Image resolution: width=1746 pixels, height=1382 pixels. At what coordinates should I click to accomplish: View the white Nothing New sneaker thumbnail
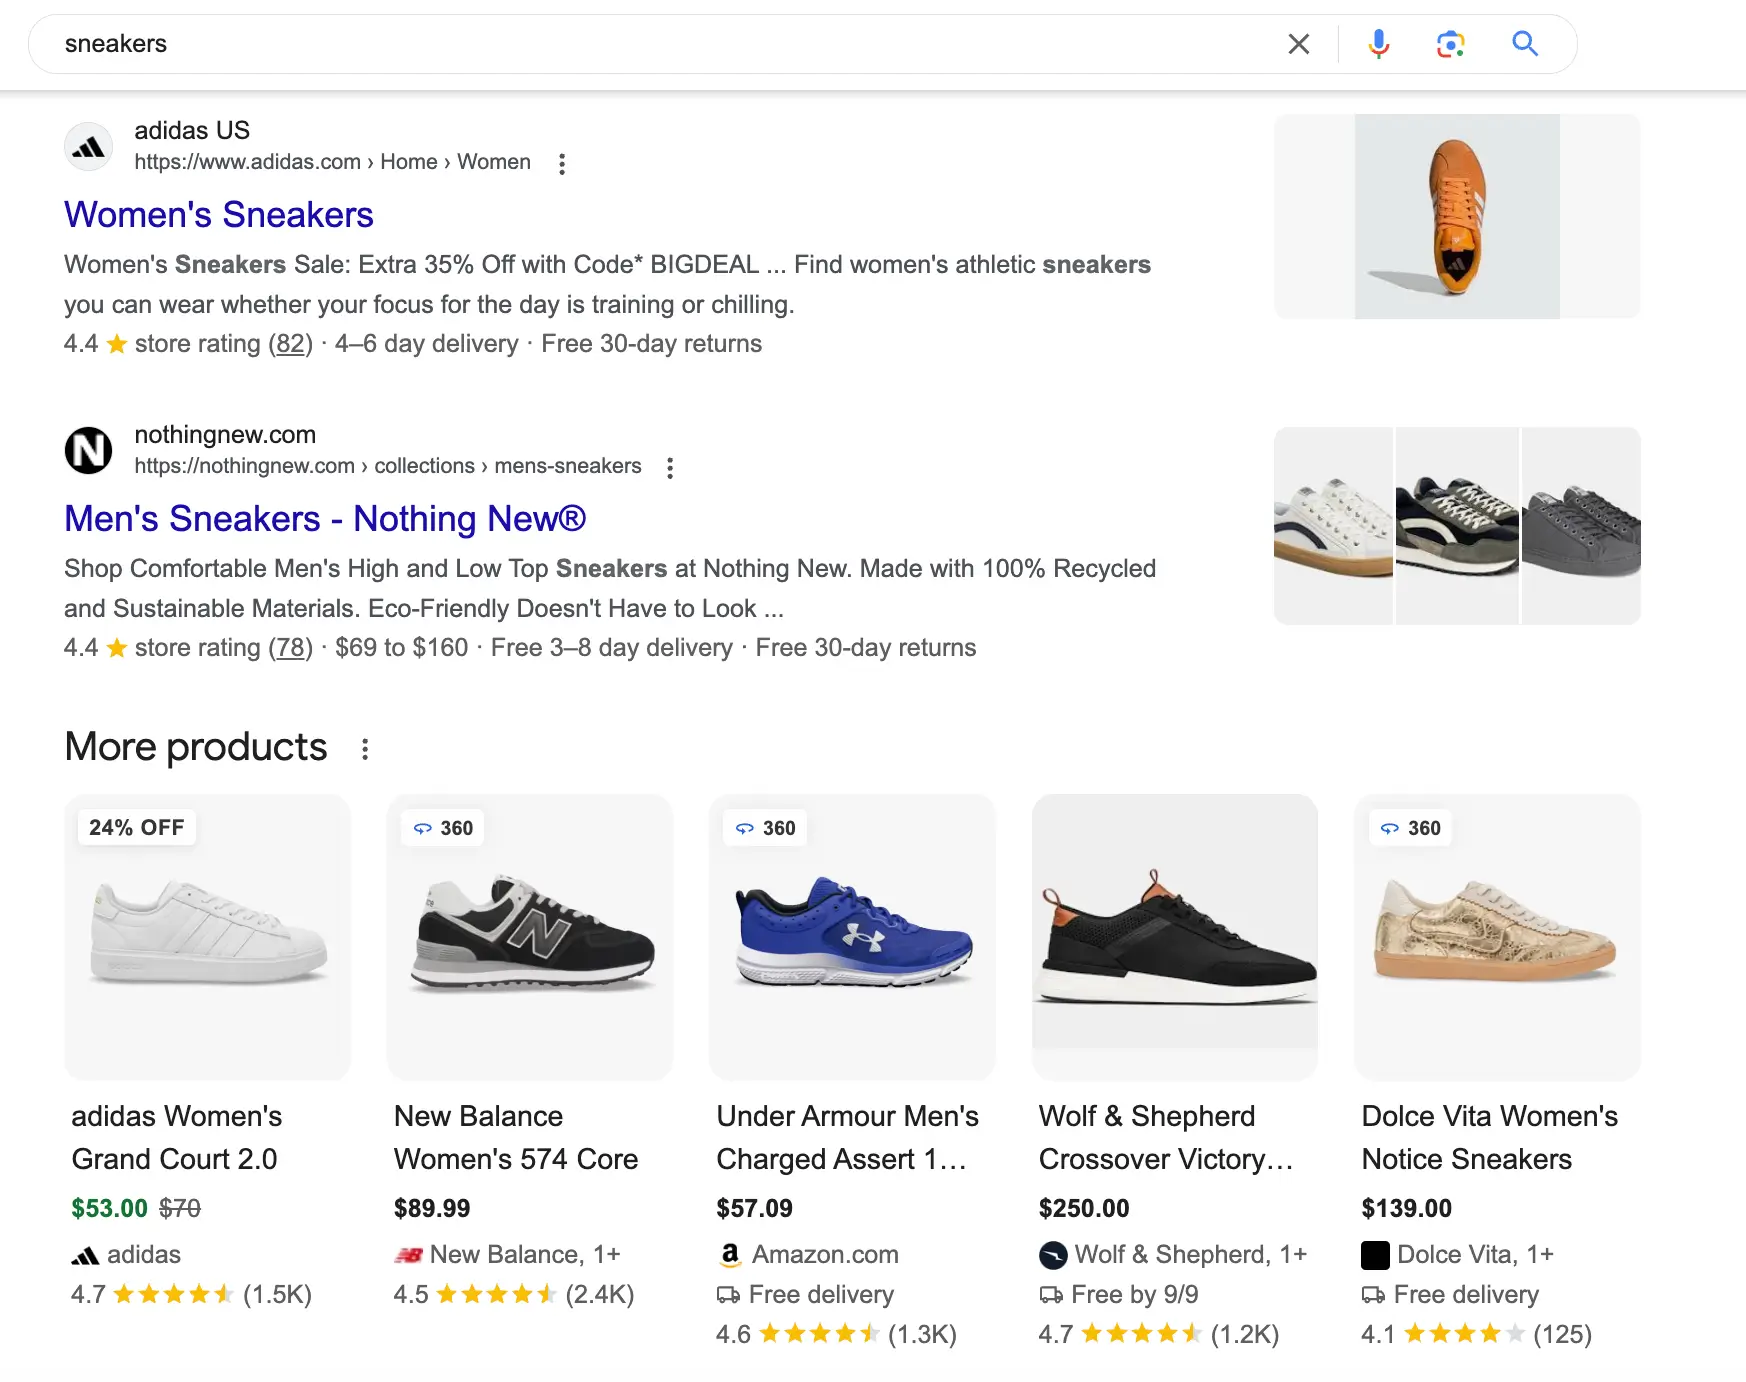[1333, 526]
